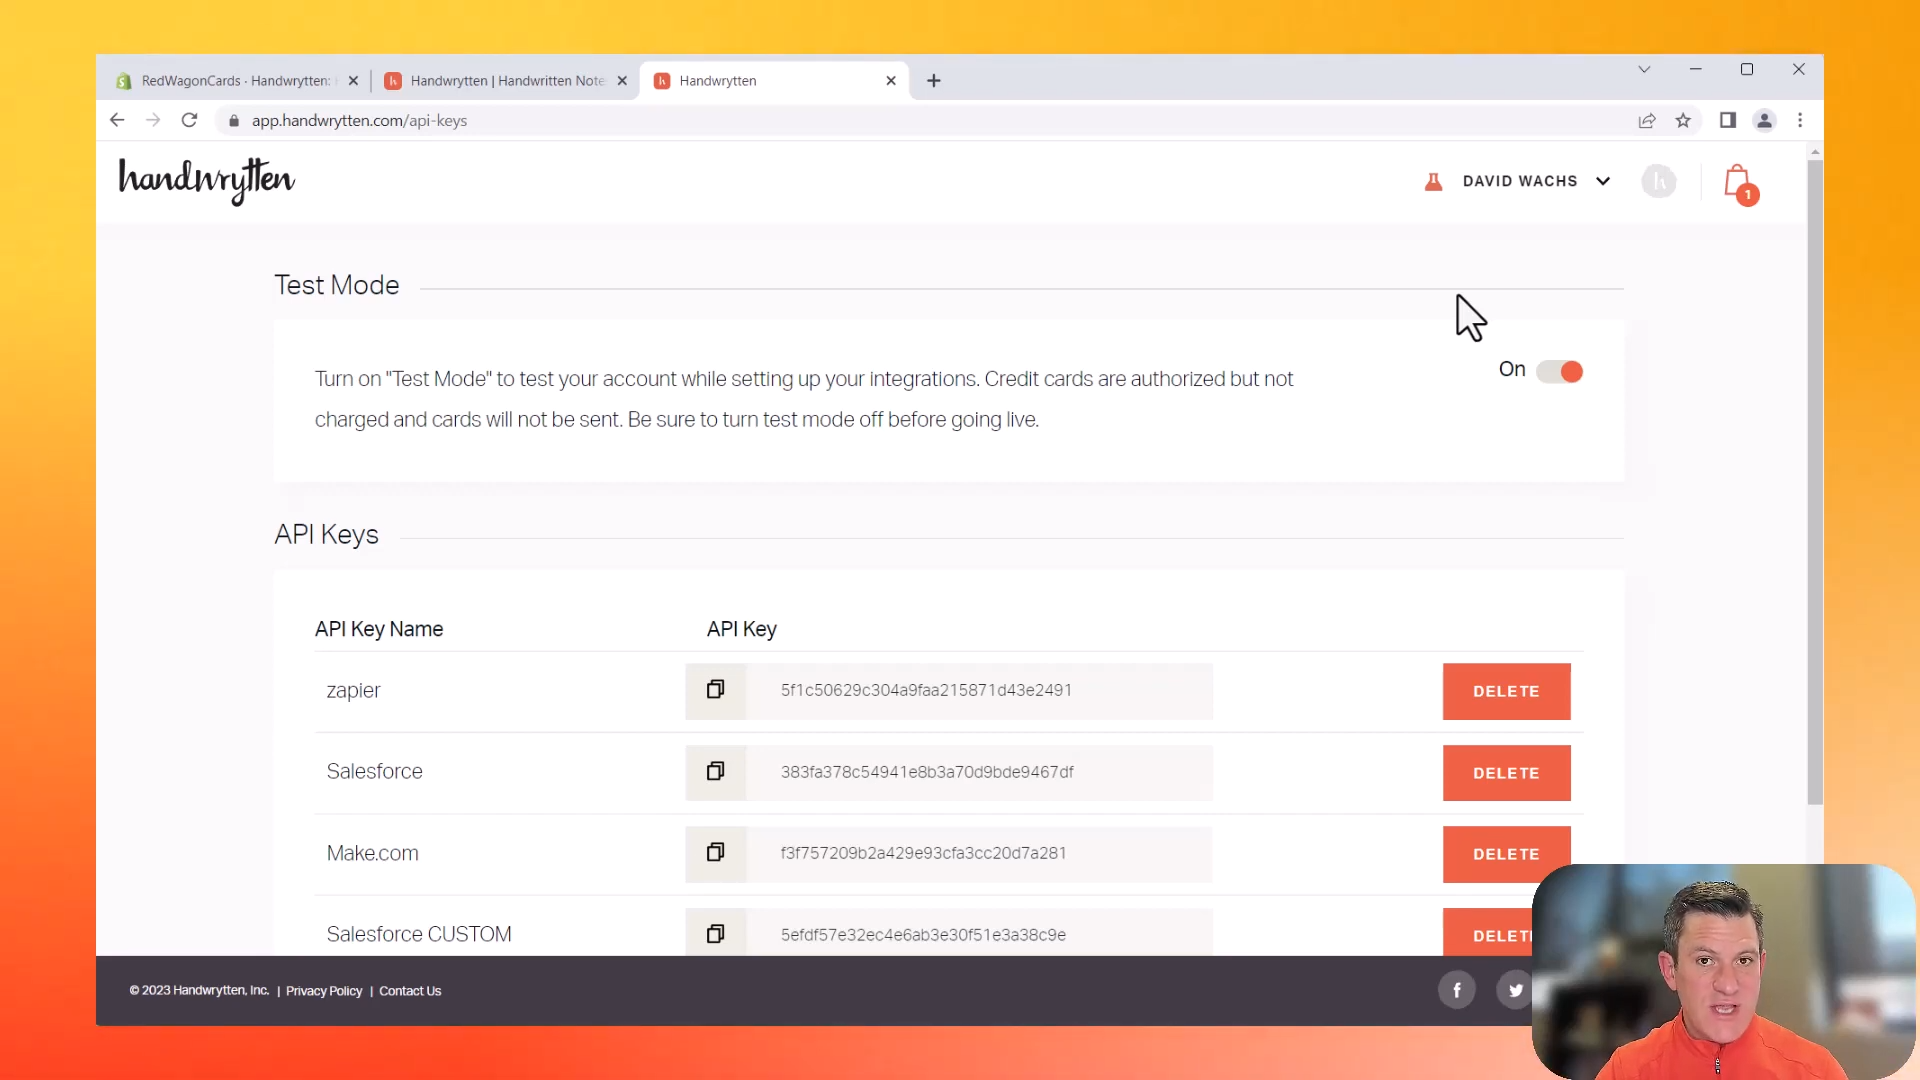Open Handwrytten's Twitter page from footer
1920x1080 pixels.
point(1514,989)
